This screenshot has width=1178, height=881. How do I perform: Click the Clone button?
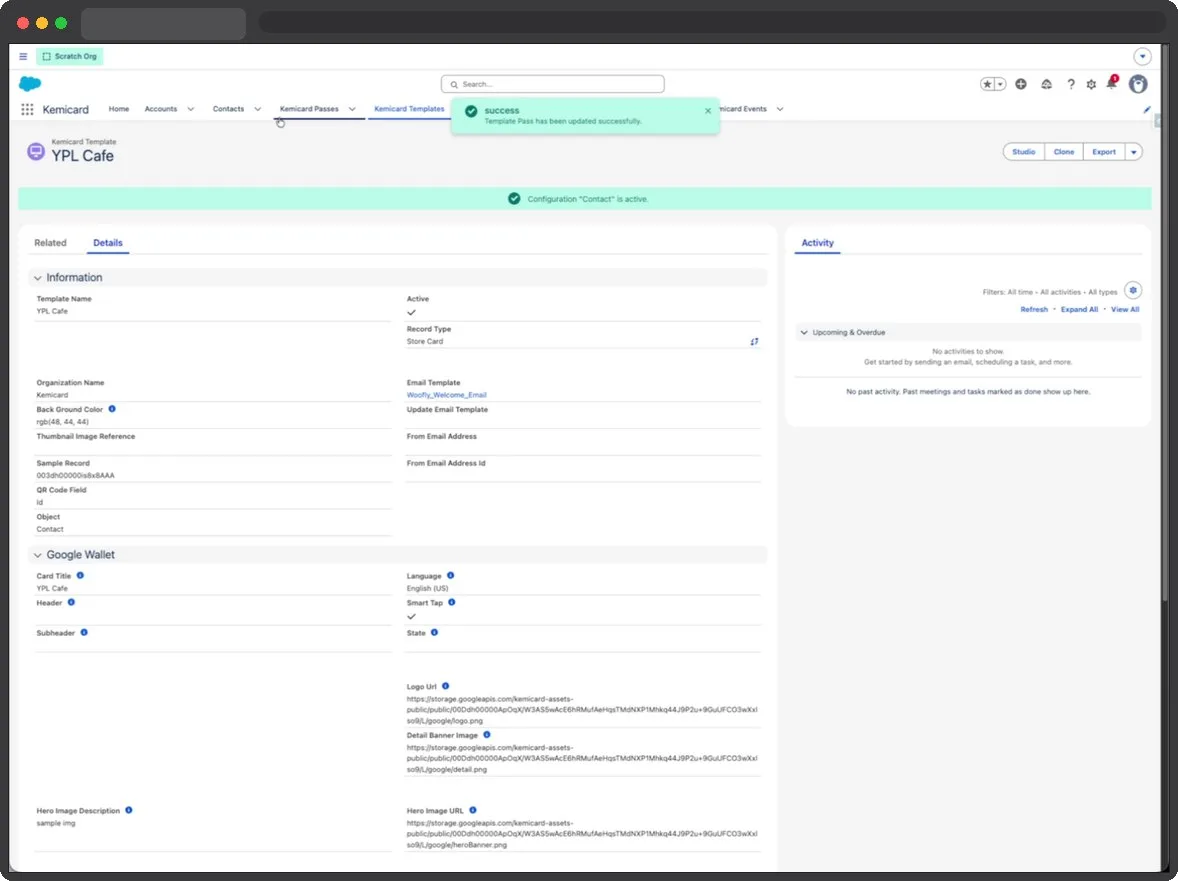tap(1064, 152)
